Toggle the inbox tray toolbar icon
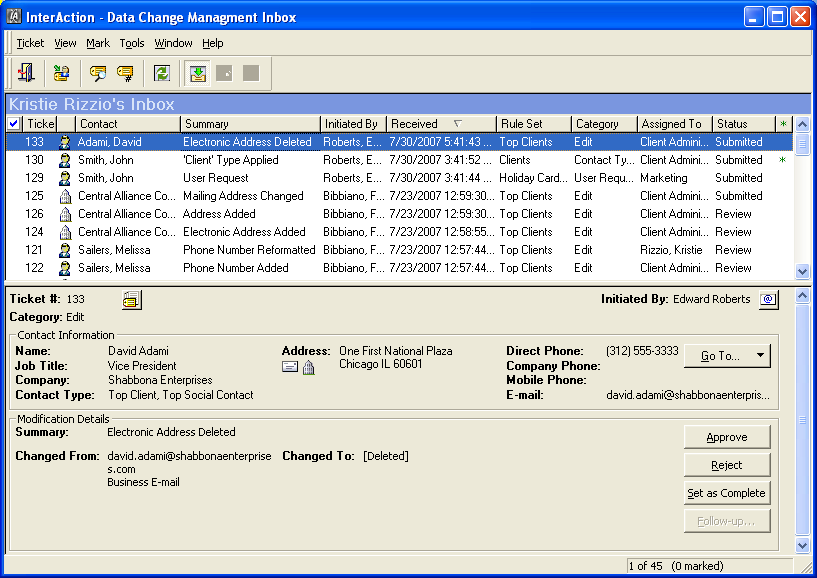Image resolution: width=817 pixels, height=578 pixels. click(197, 73)
